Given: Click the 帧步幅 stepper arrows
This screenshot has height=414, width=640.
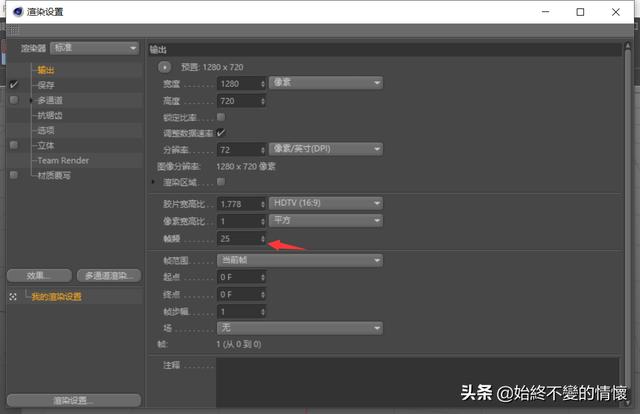Looking at the screenshot, I should pos(263,312).
